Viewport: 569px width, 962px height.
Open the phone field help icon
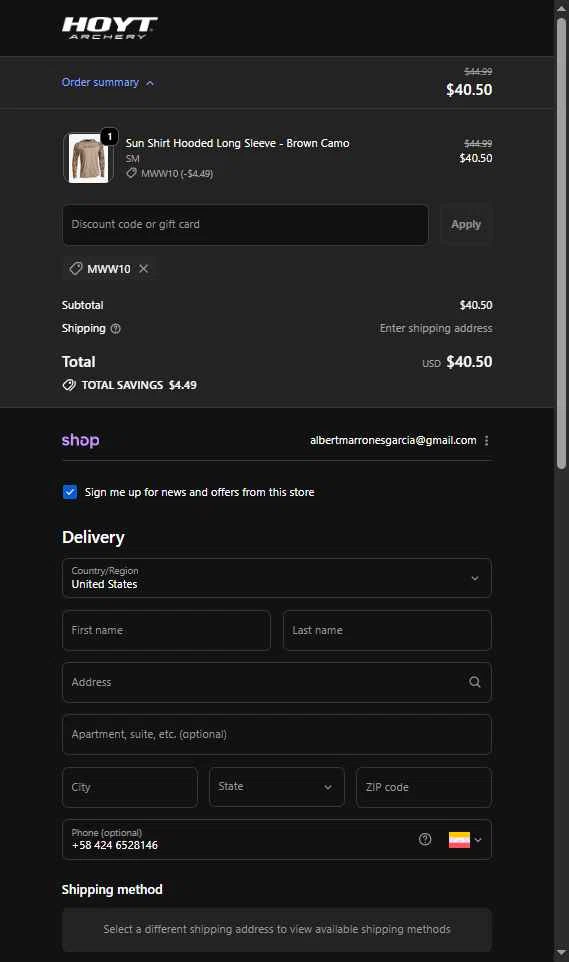click(x=425, y=839)
